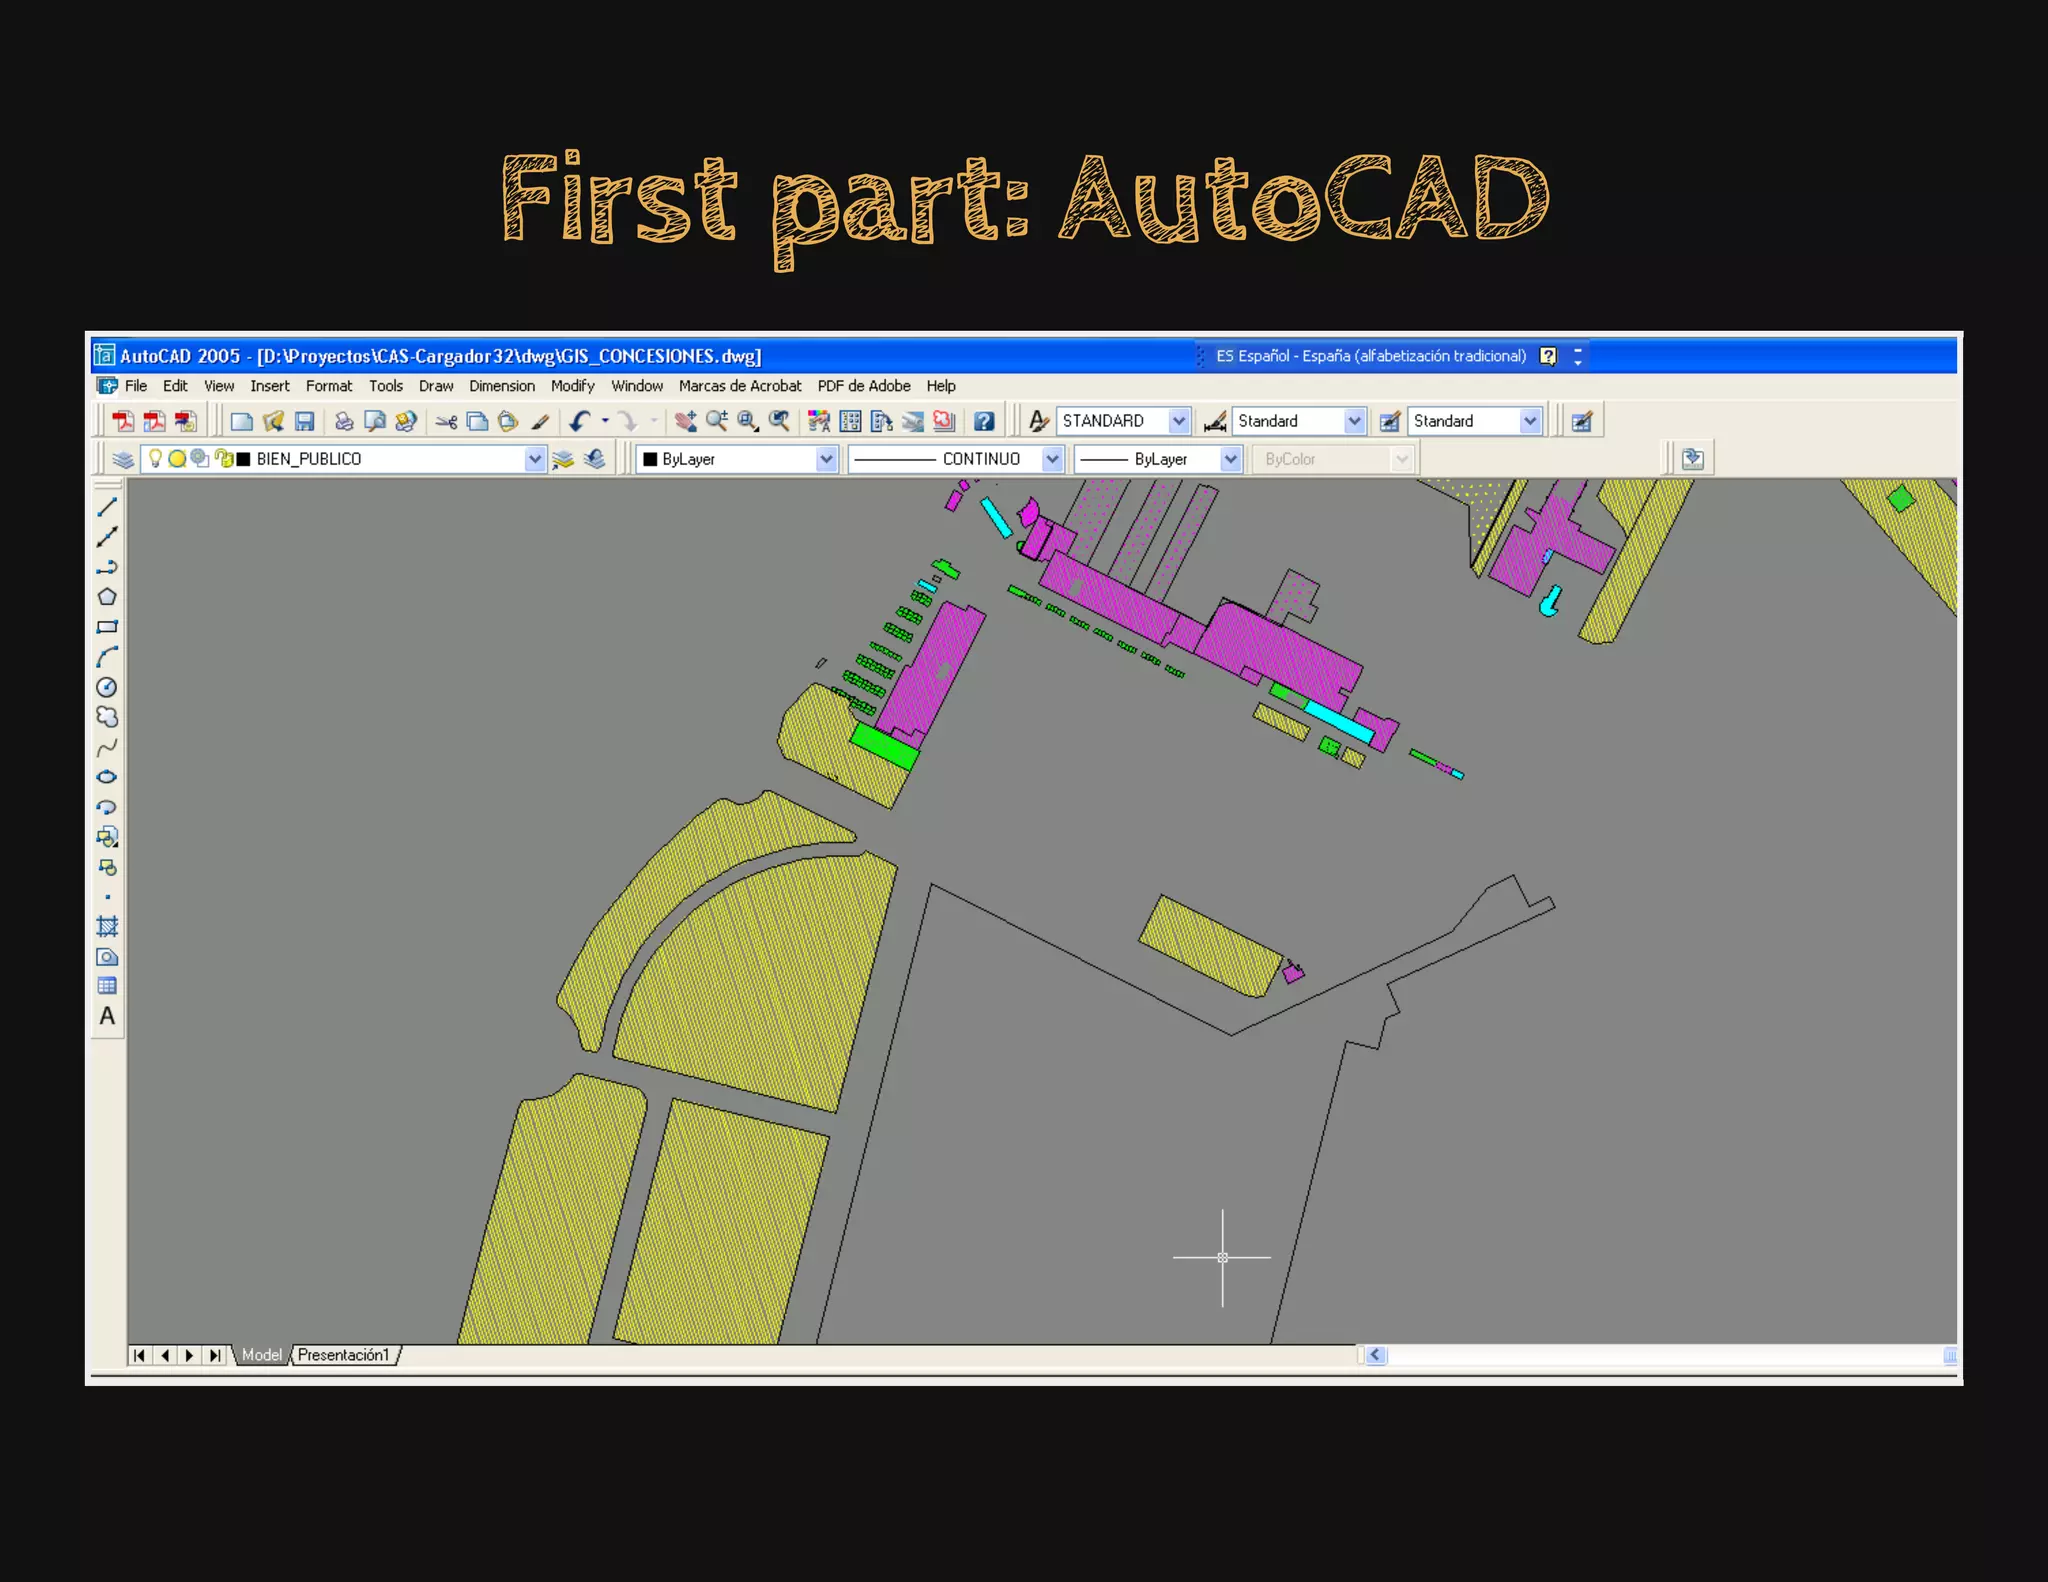
Task: Open the Layer Properties Manager icon
Action: pos(123,459)
